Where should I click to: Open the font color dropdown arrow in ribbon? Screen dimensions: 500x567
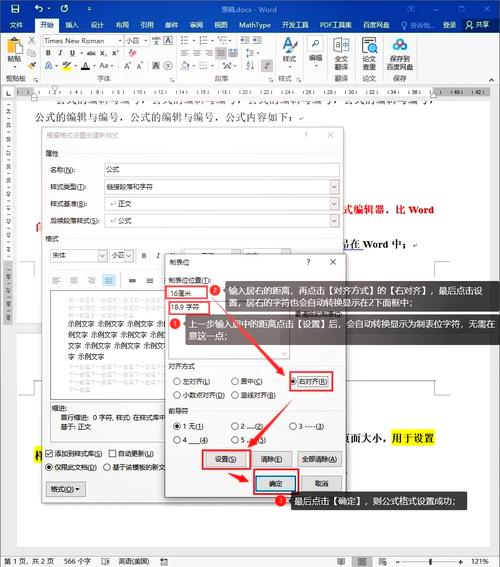point(94,66)
